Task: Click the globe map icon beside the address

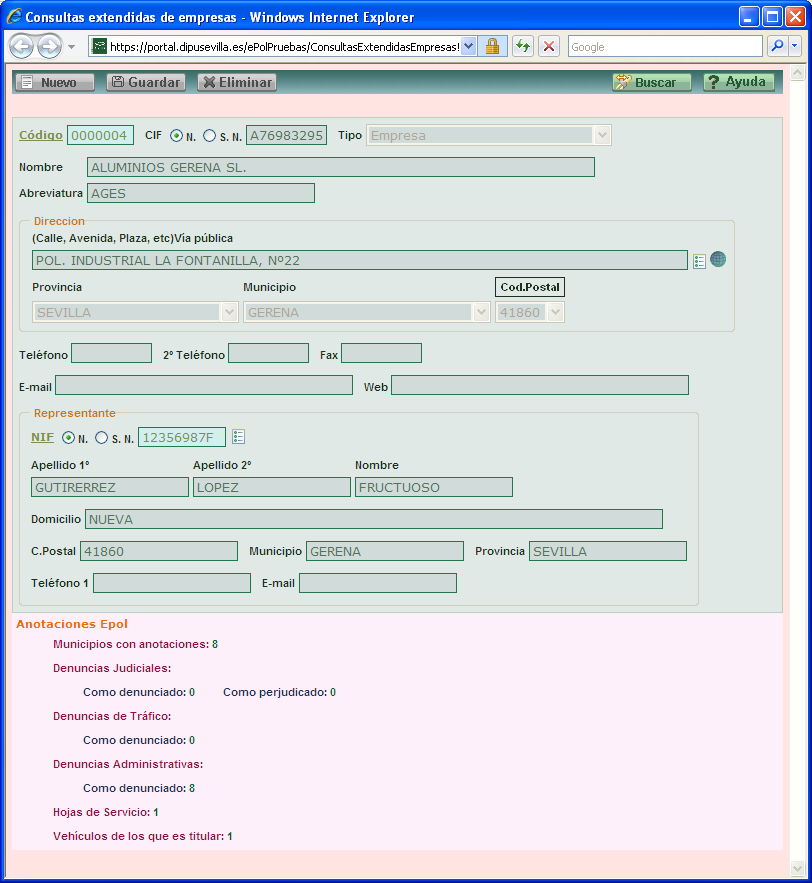Action: pyautogui.click(x=718, y=260)
